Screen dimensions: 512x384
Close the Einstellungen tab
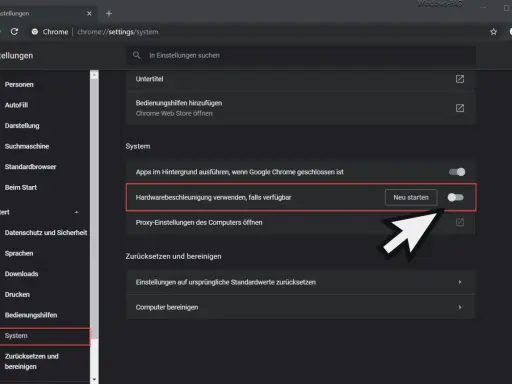tap(89, 13)
